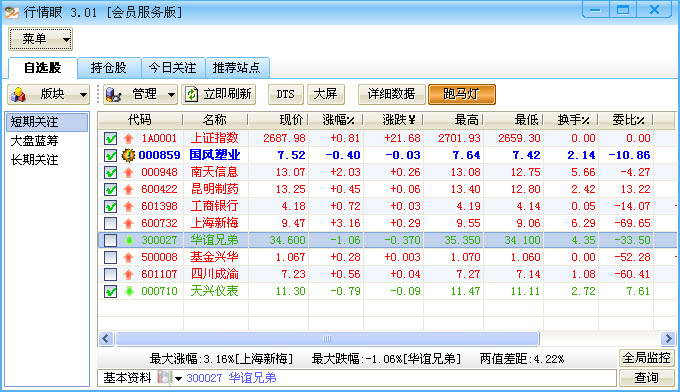
Task: Check the 上海新梅 row checkbox
Action: 111,223
